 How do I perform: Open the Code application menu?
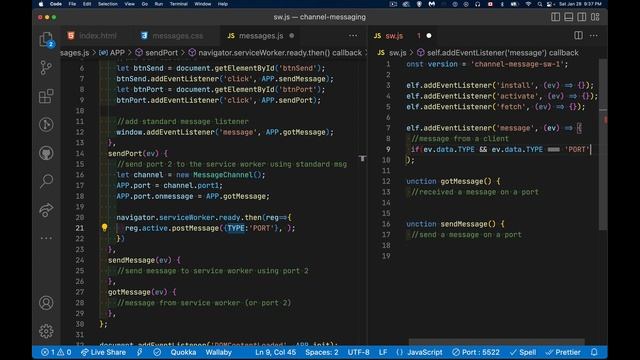click(x=56, y=4)
